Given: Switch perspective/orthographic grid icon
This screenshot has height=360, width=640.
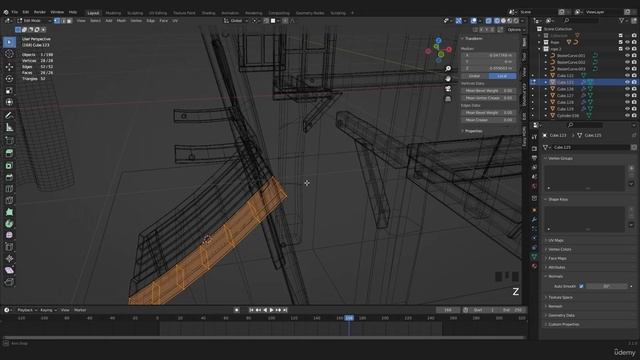Looking at the screenshot, I should click(x=448, y=99).
